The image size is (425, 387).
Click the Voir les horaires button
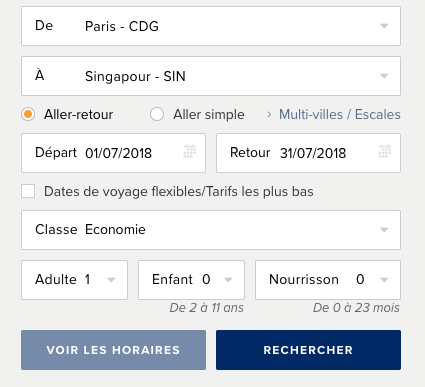tap(113, 350)
